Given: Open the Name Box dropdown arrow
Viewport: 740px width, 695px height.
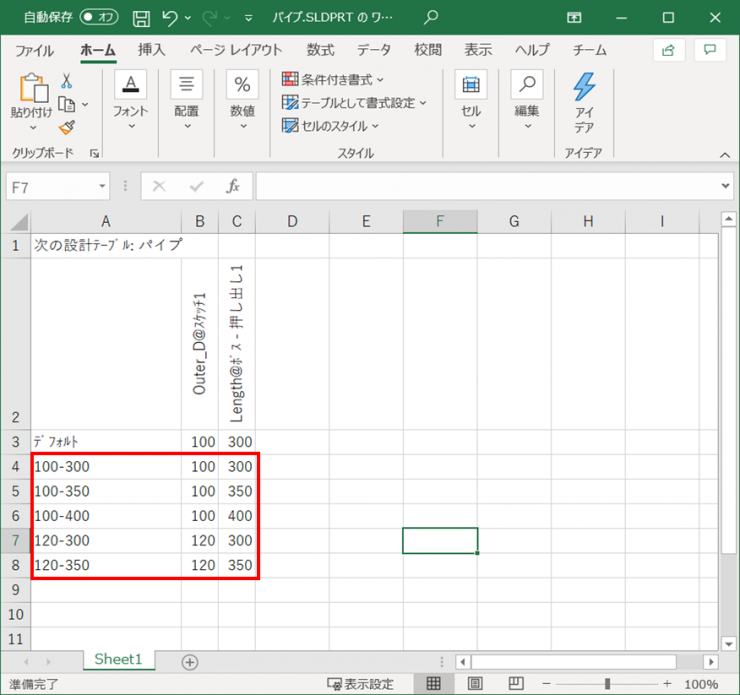Looking at the screenshot, I should point(103,186).
